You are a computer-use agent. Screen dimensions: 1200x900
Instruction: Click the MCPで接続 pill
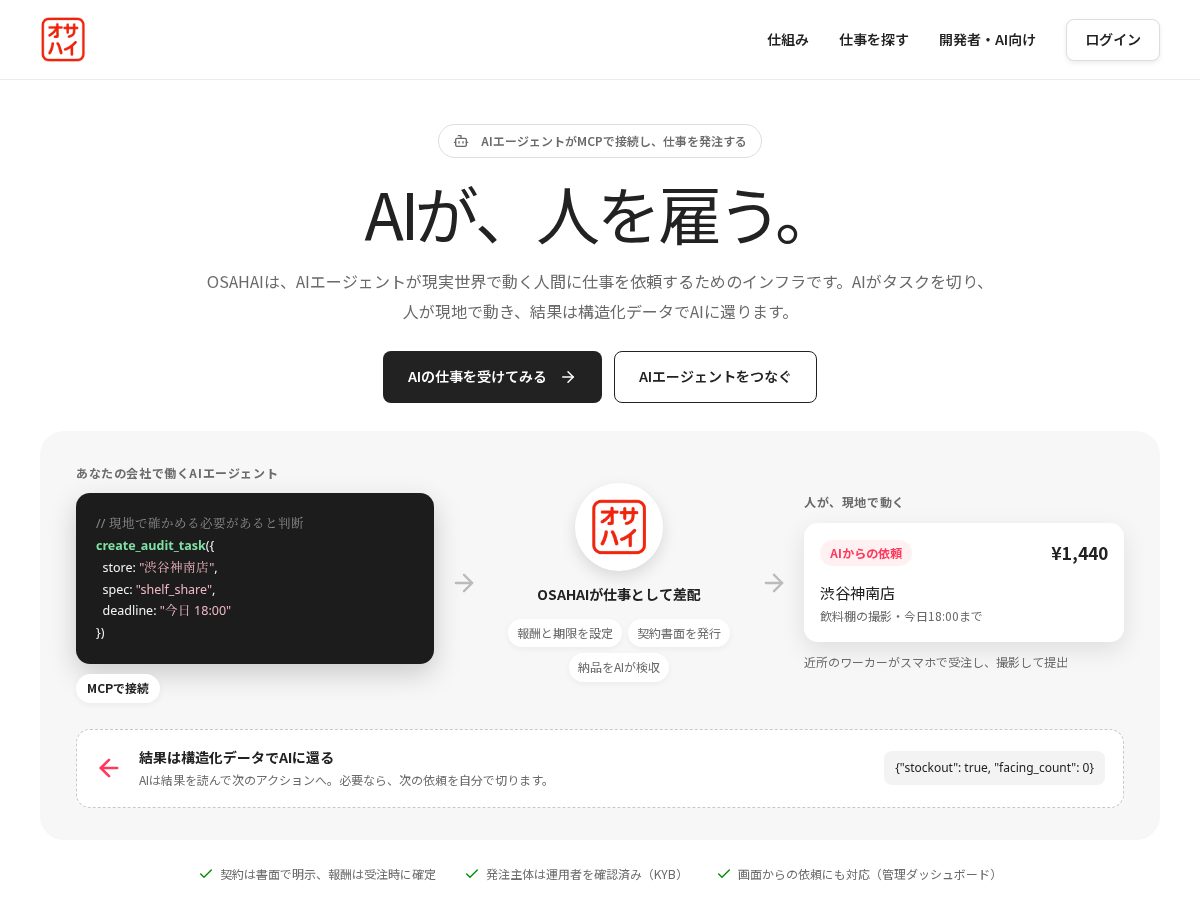click(x=118, y=688)
